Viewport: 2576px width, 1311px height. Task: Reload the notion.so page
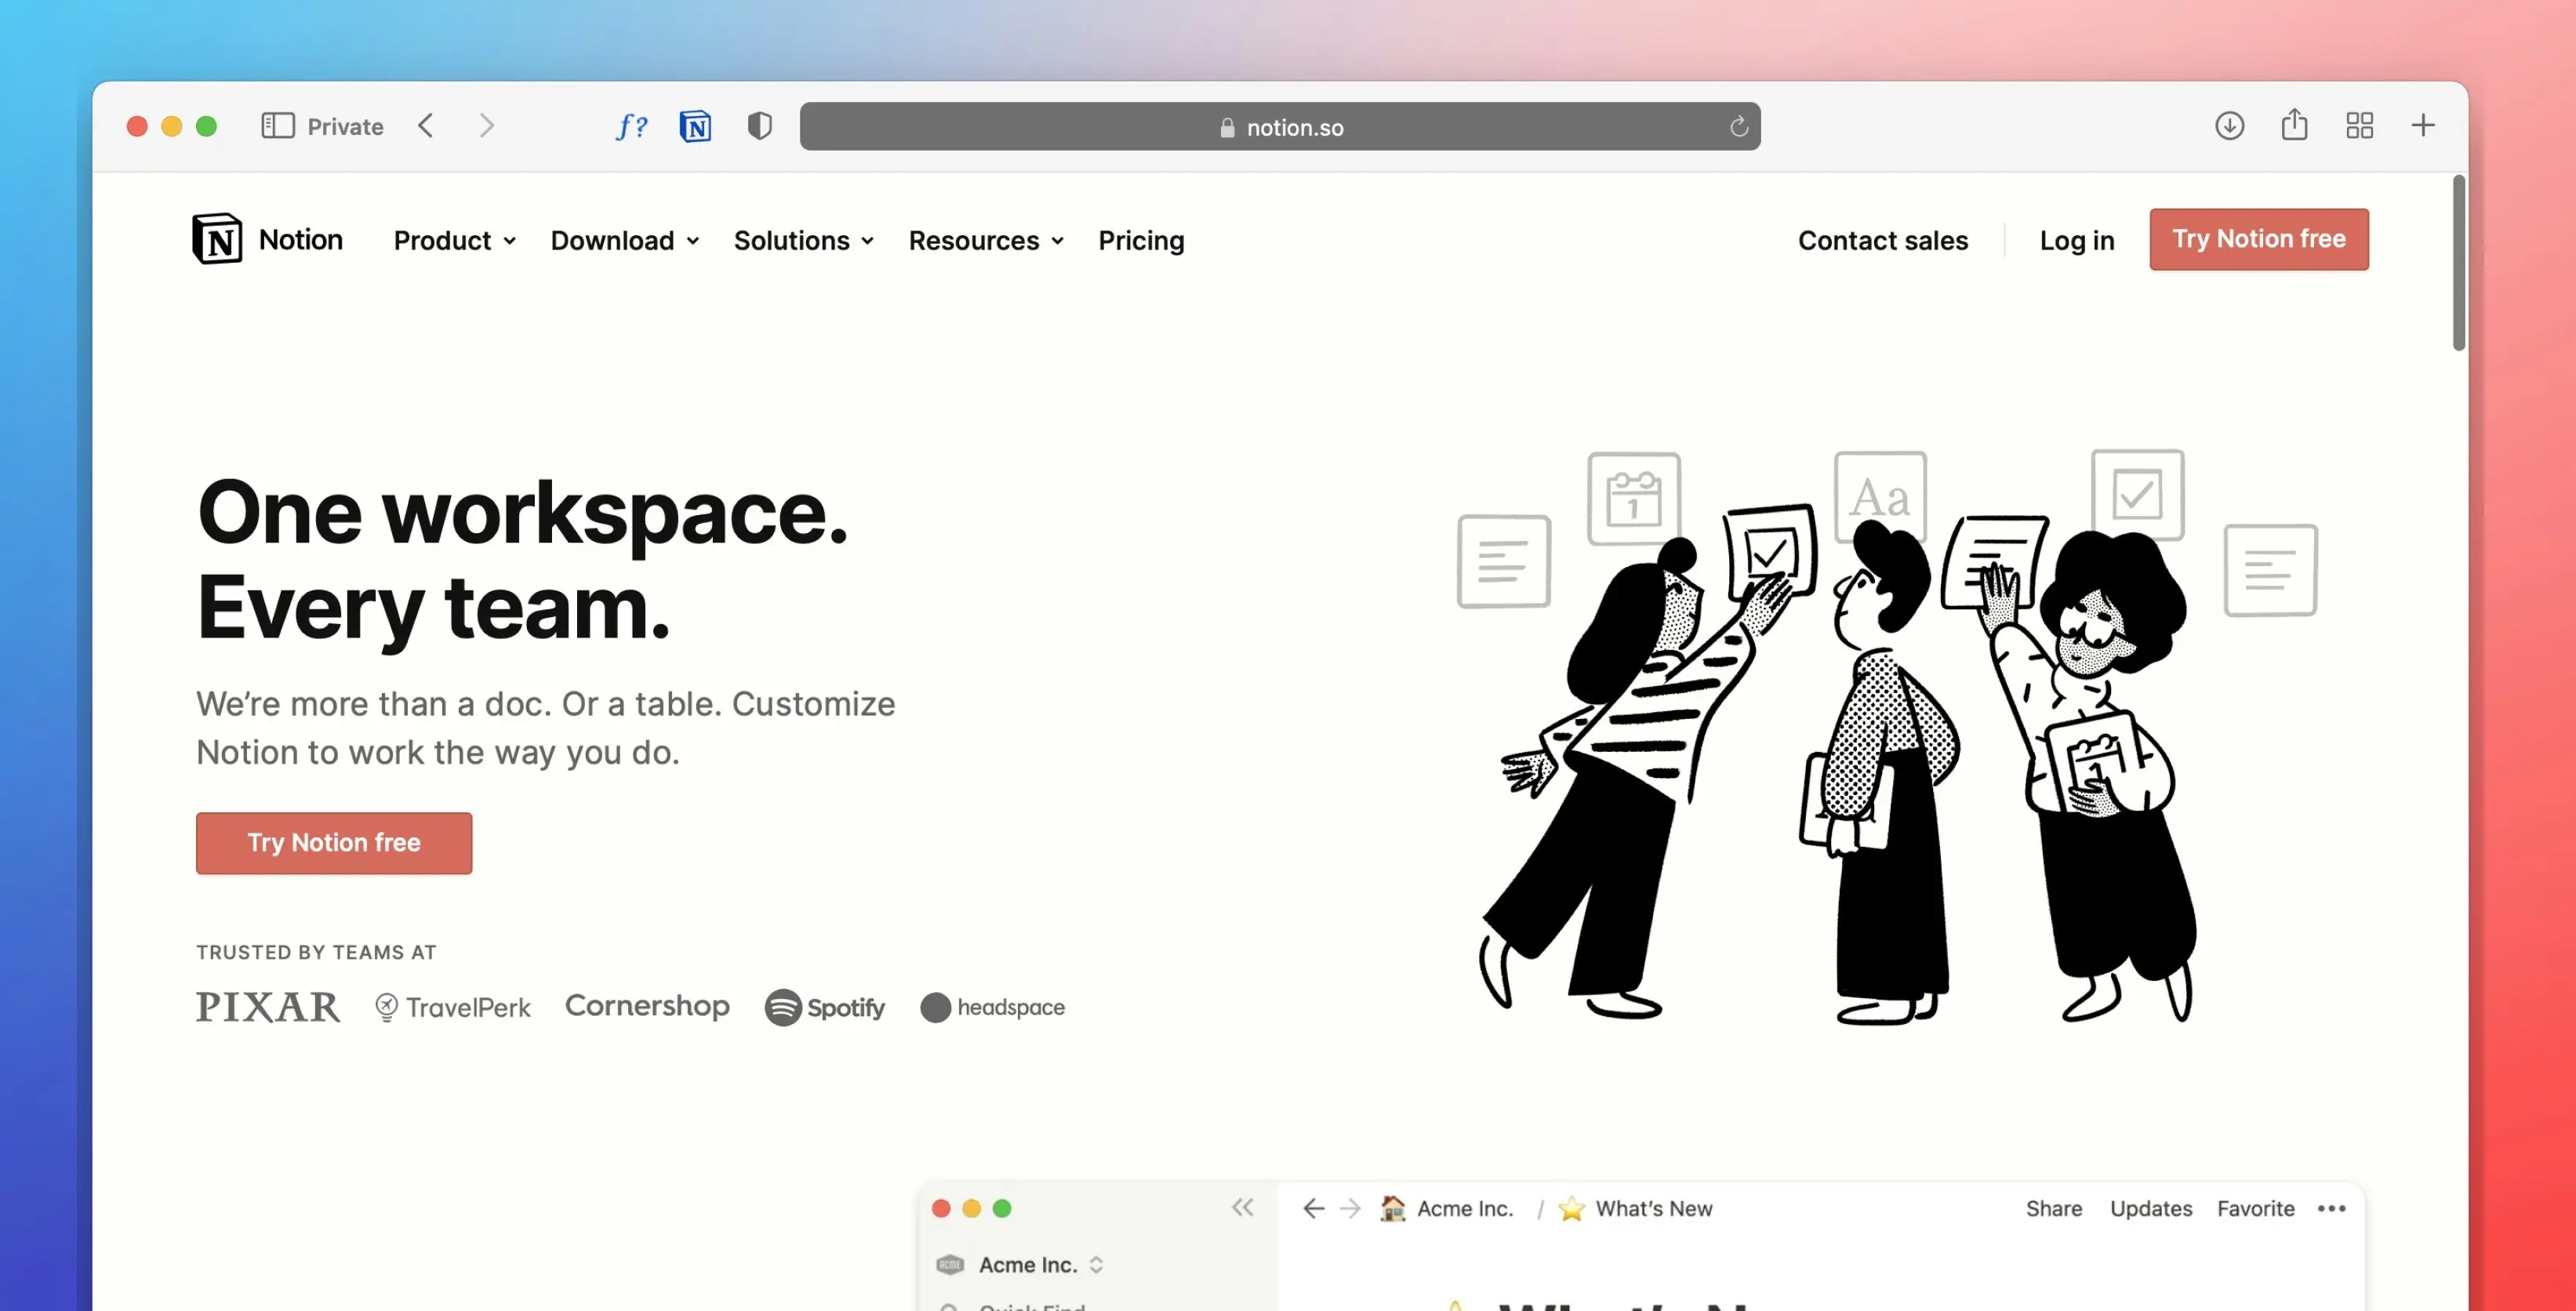pyautogui.click(x=1739, y=127)
